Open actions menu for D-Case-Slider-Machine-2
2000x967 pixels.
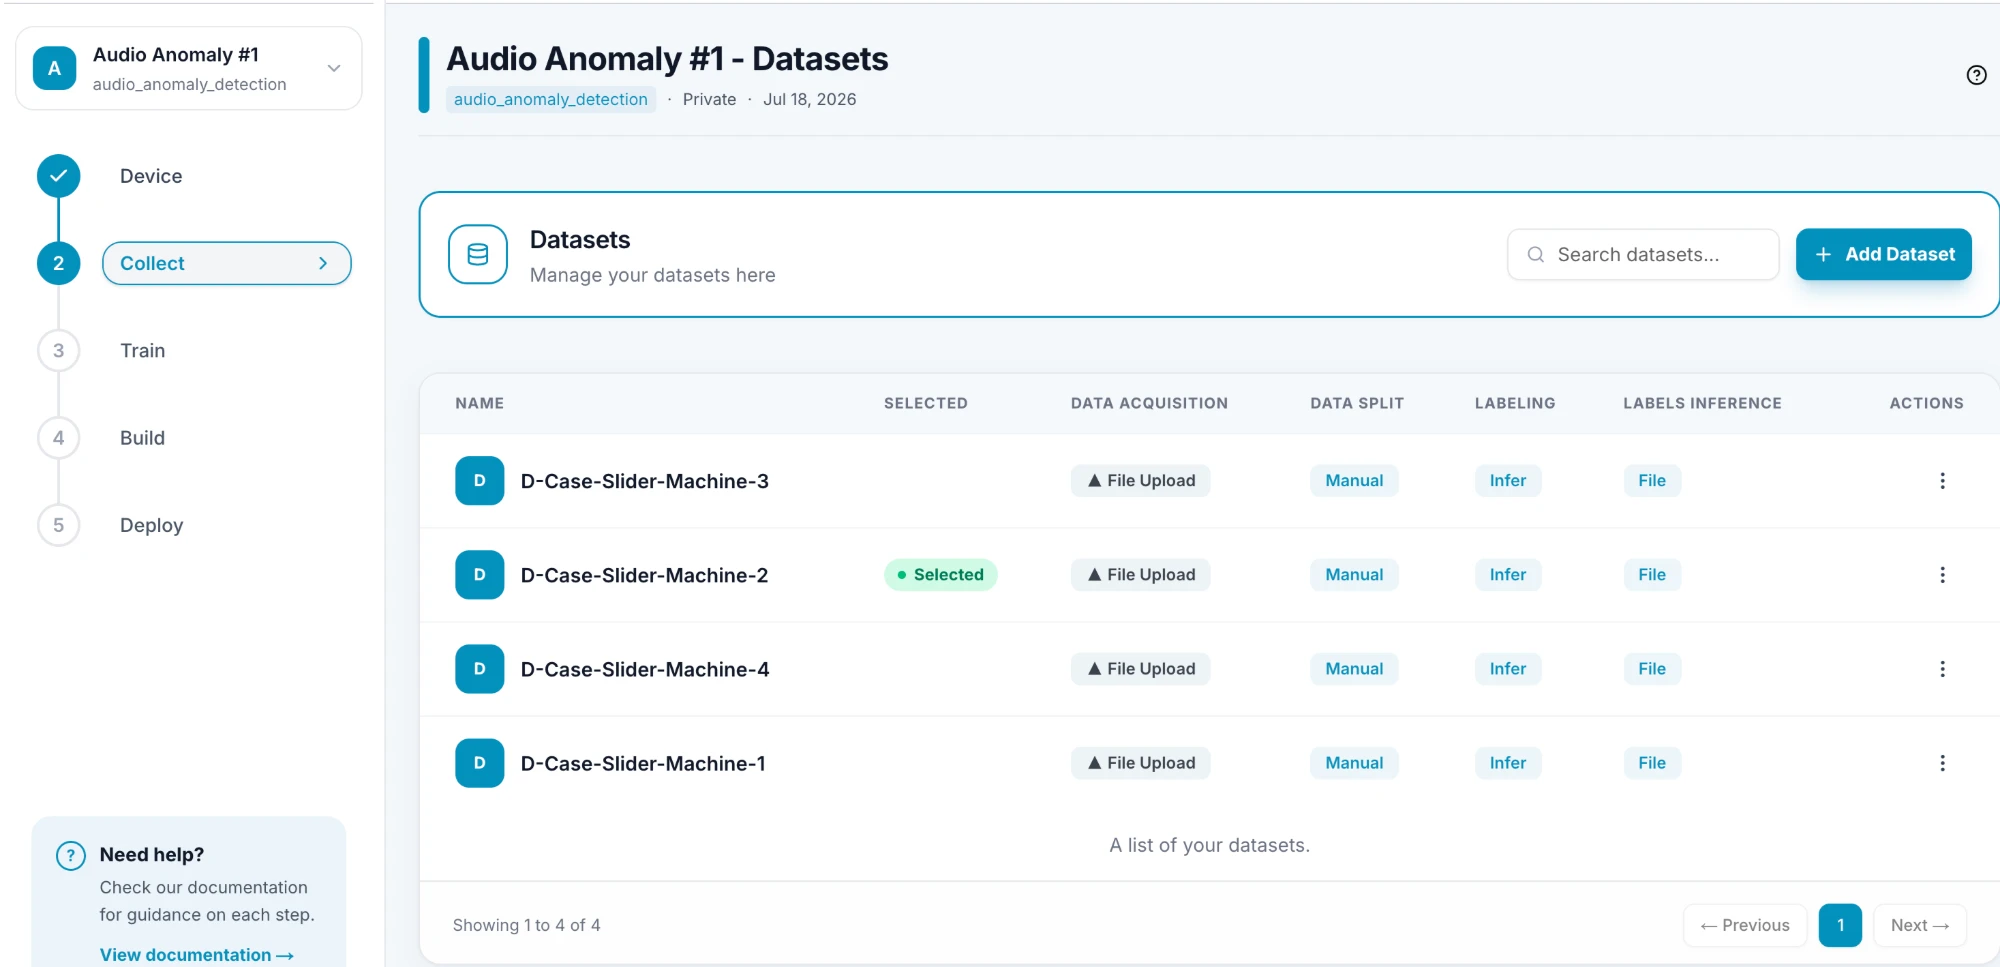[1942, 575]
